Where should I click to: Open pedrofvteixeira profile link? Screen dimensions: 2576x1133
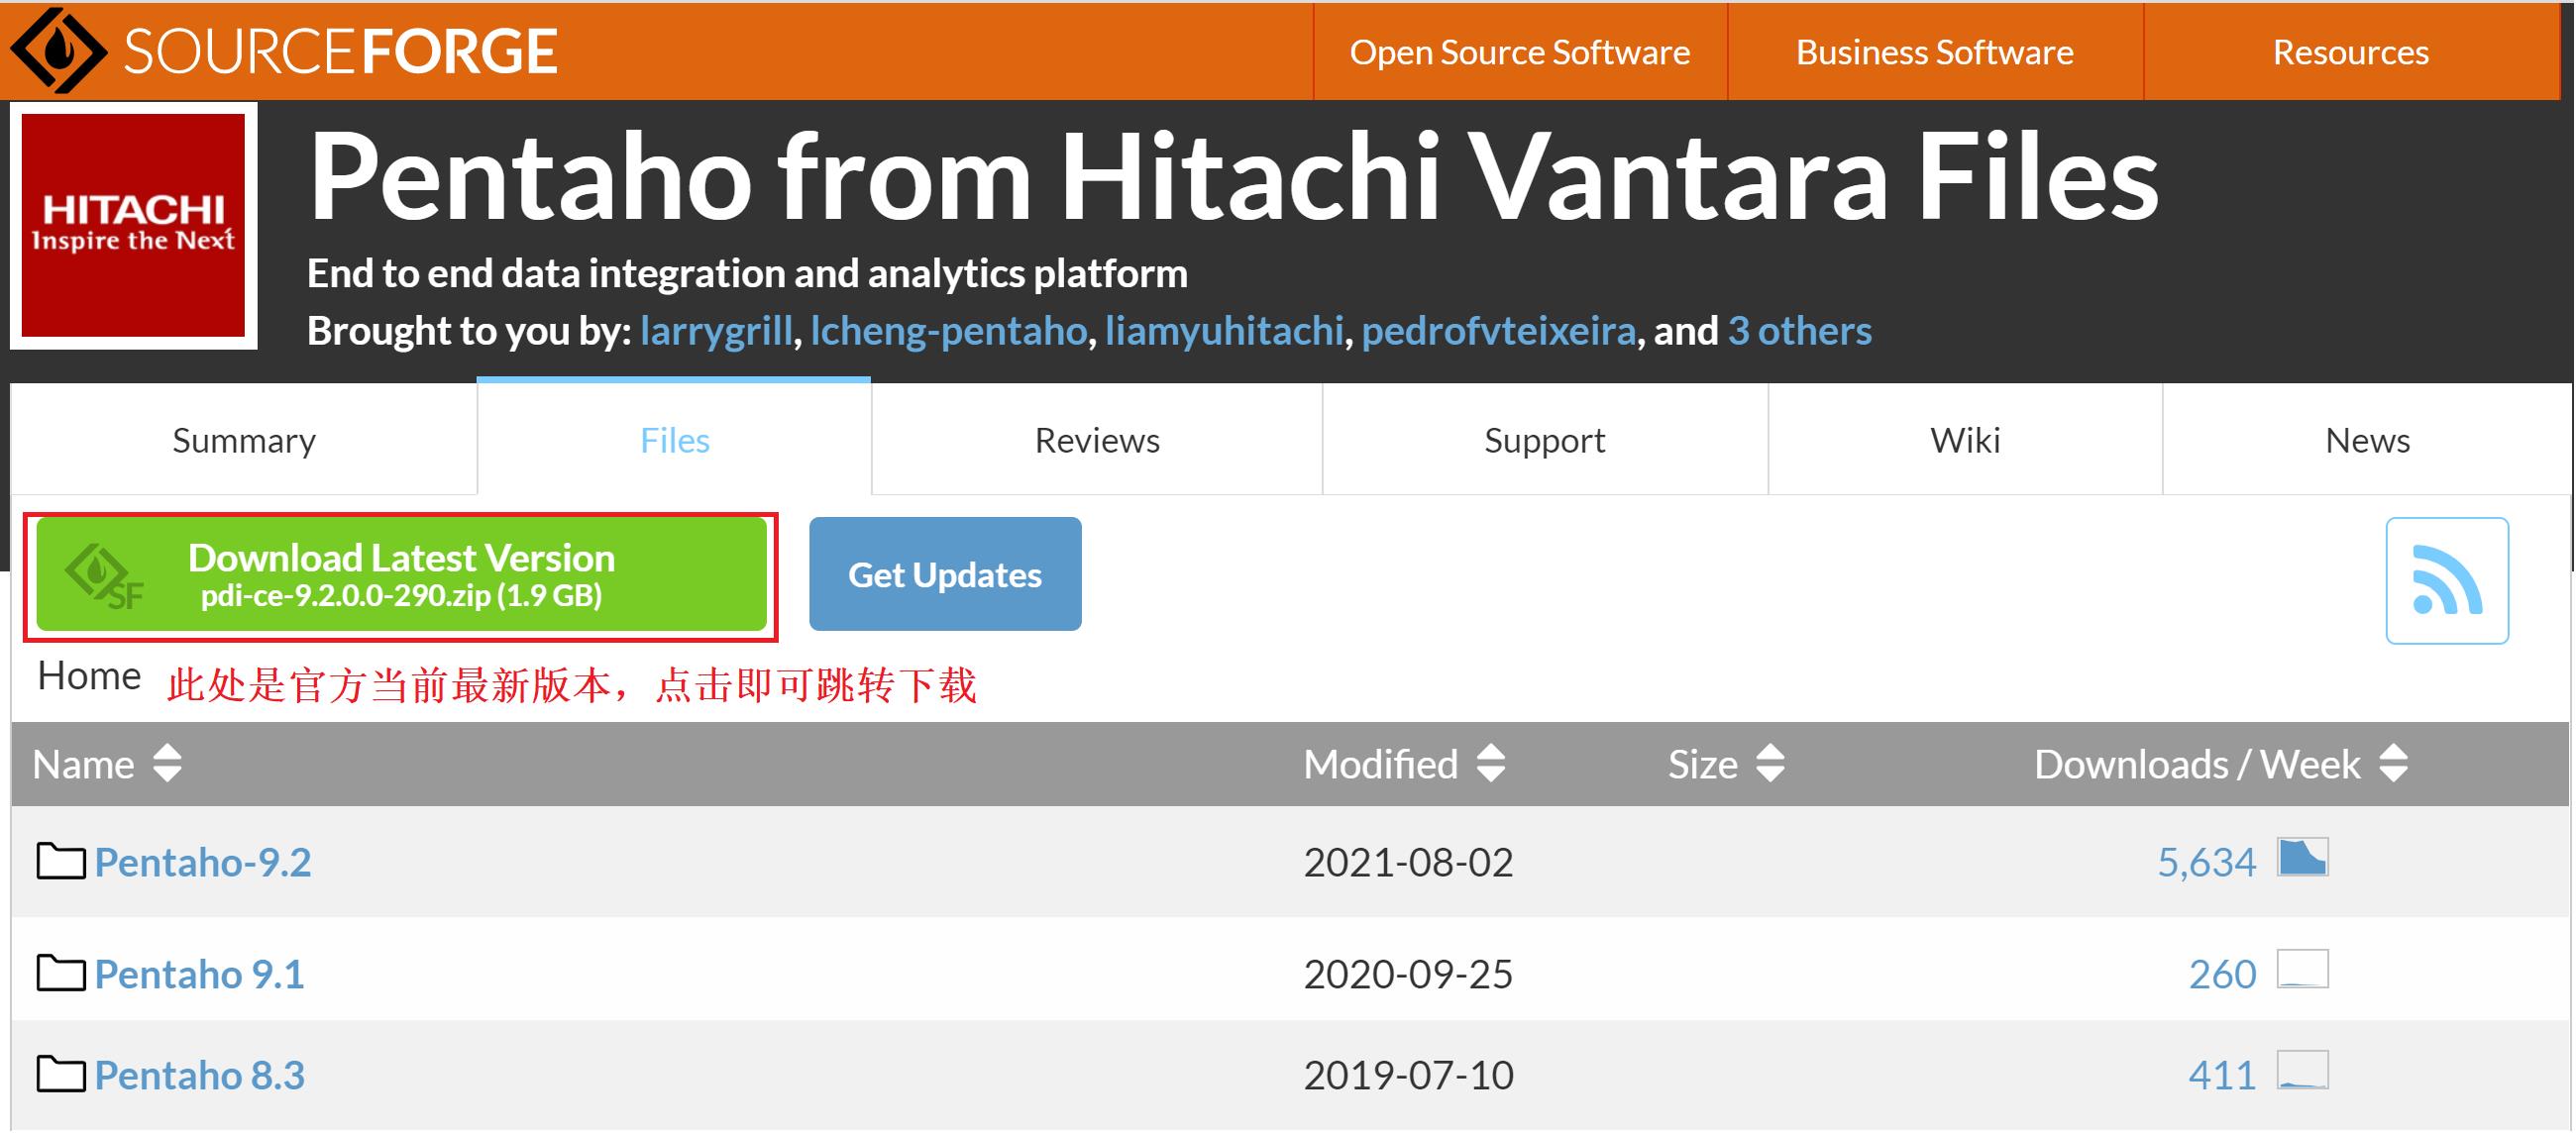coord(1498,330)
